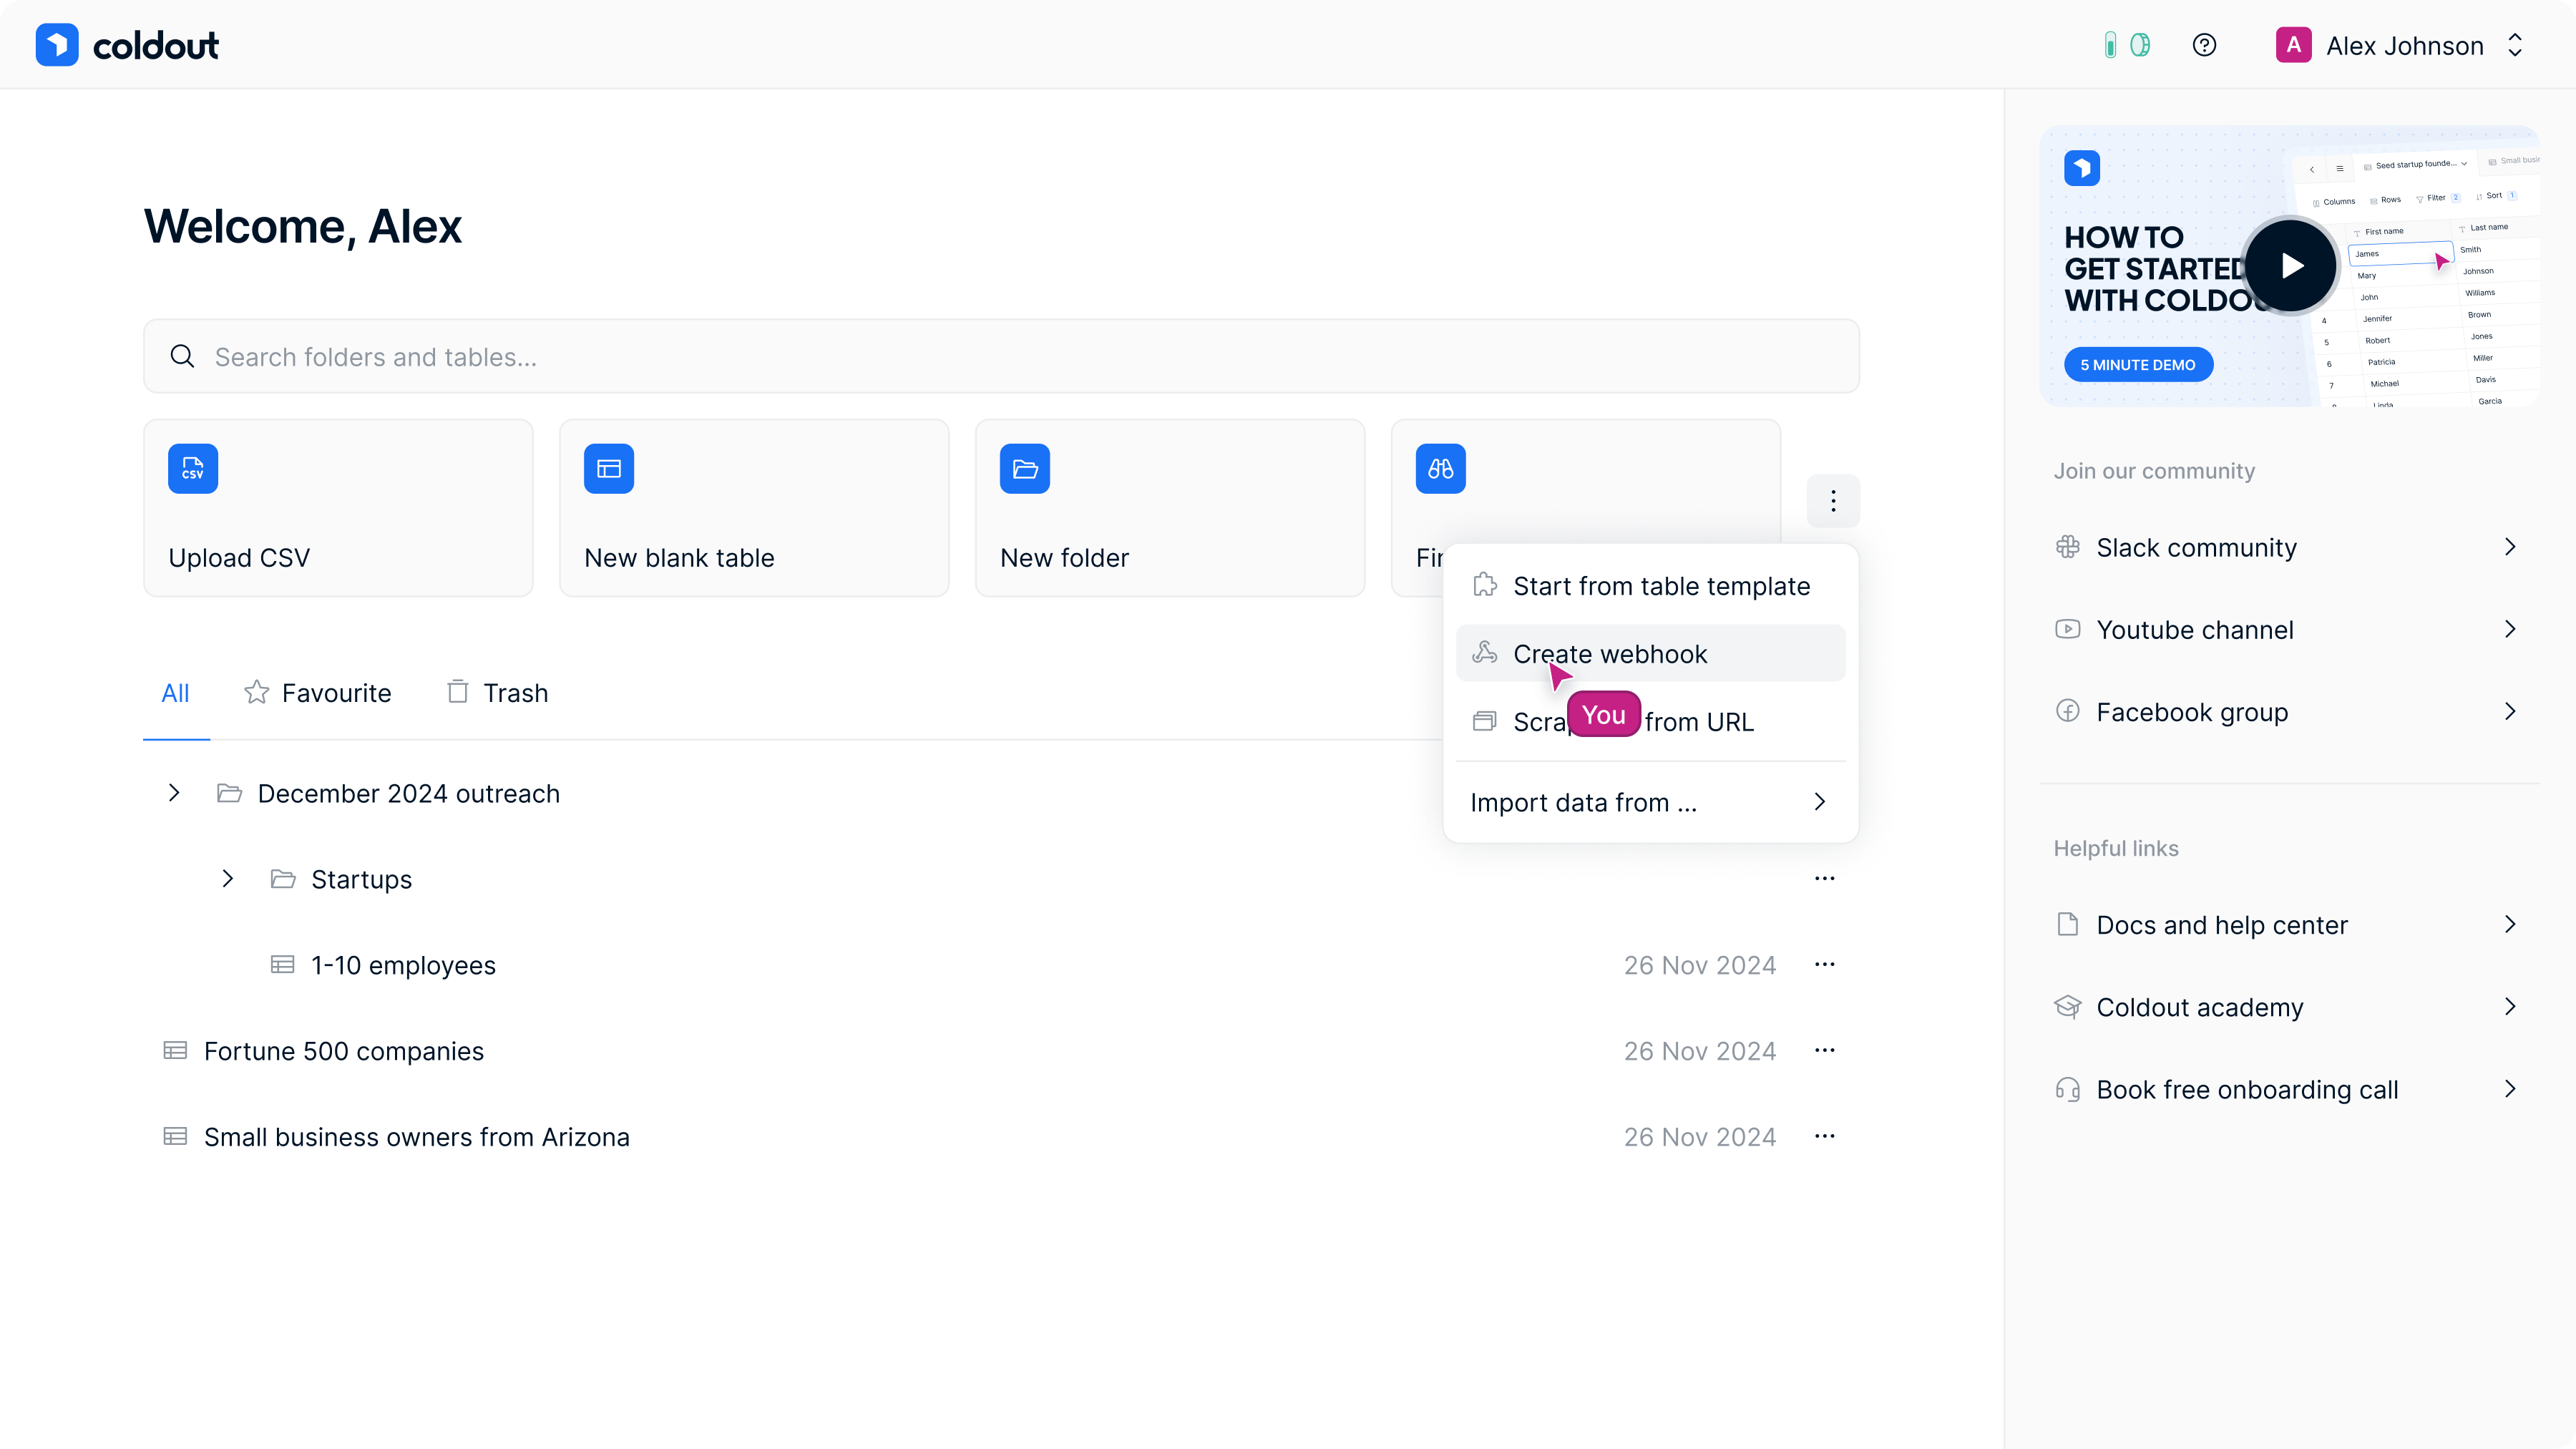2576x1449 pixels.
Task: Switch to the Favourite tab
Action: [318, 693]
